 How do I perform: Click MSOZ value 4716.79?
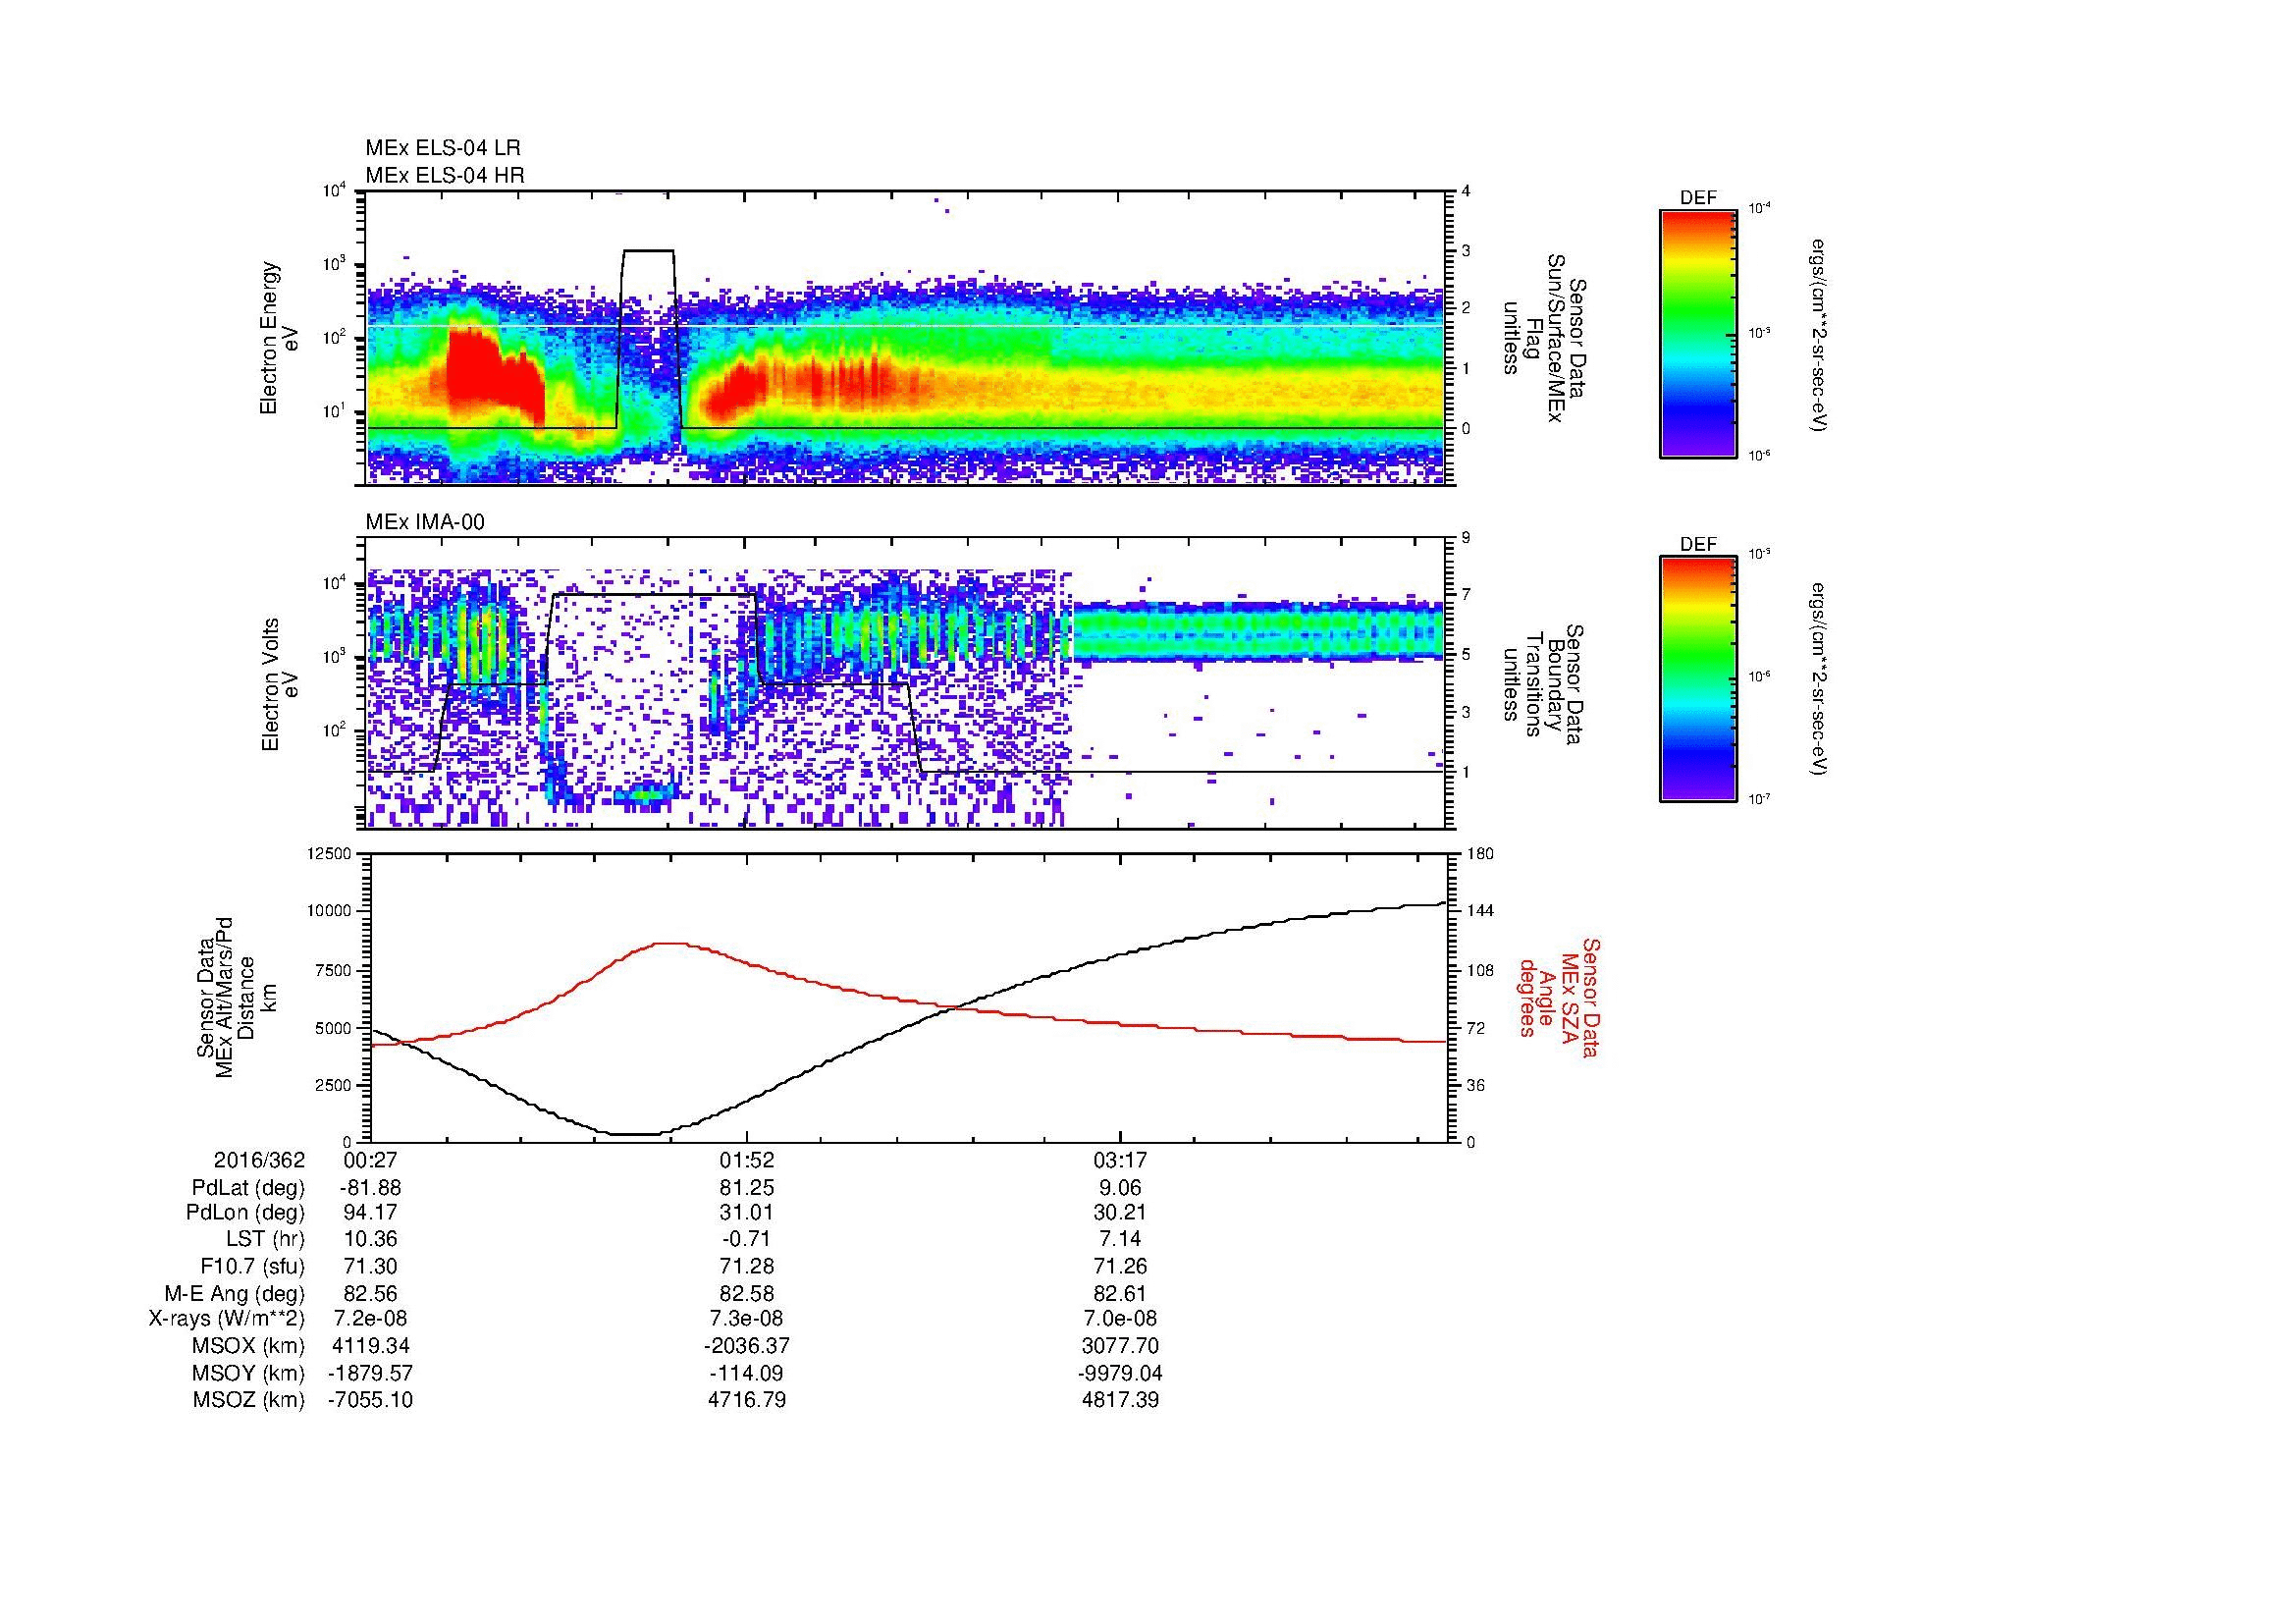[746, 1400]
